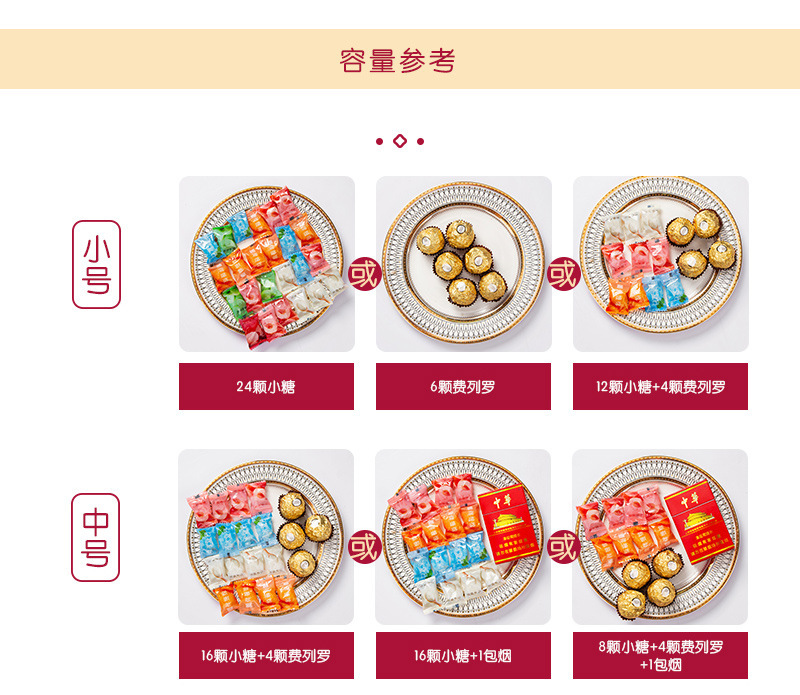
Task: Open the plate photo with candies and cigarette pack
Action: [463, 537]
